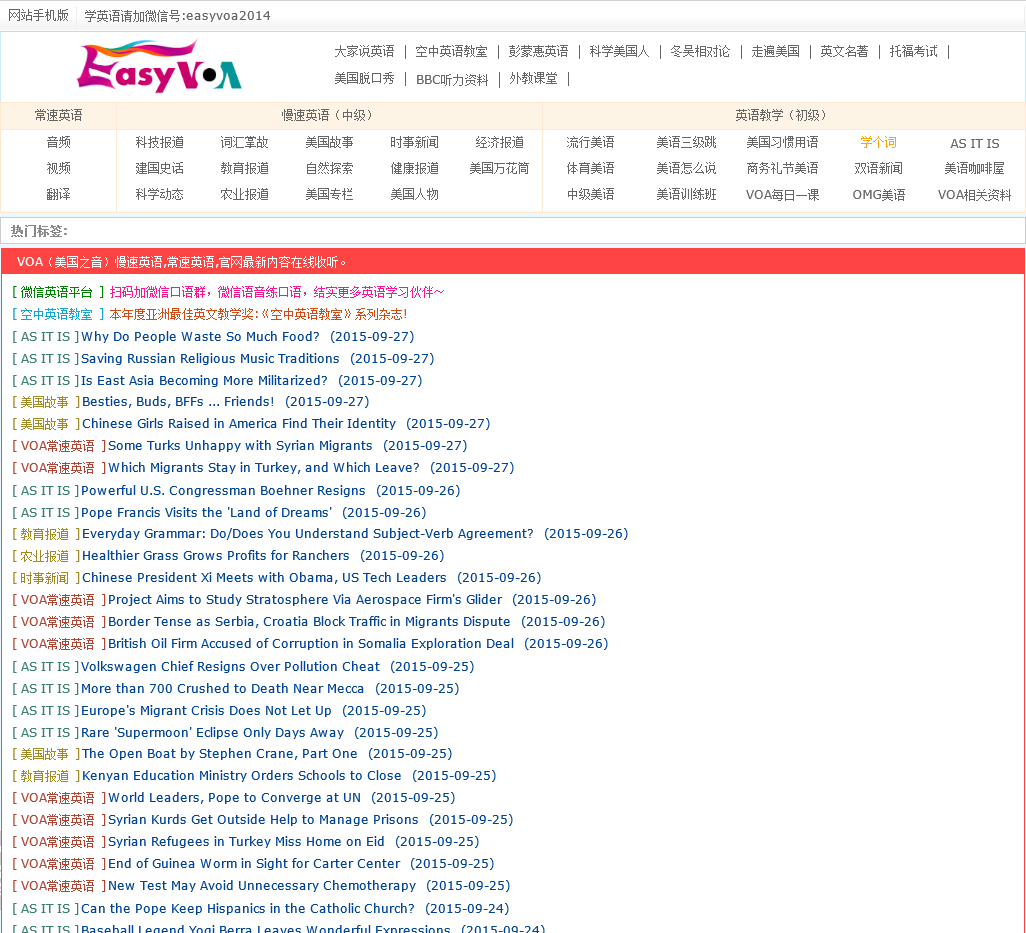This screenshot has width=1026, height=933.
Task: Open the 网站手机版 link
Action: (39, 15)
